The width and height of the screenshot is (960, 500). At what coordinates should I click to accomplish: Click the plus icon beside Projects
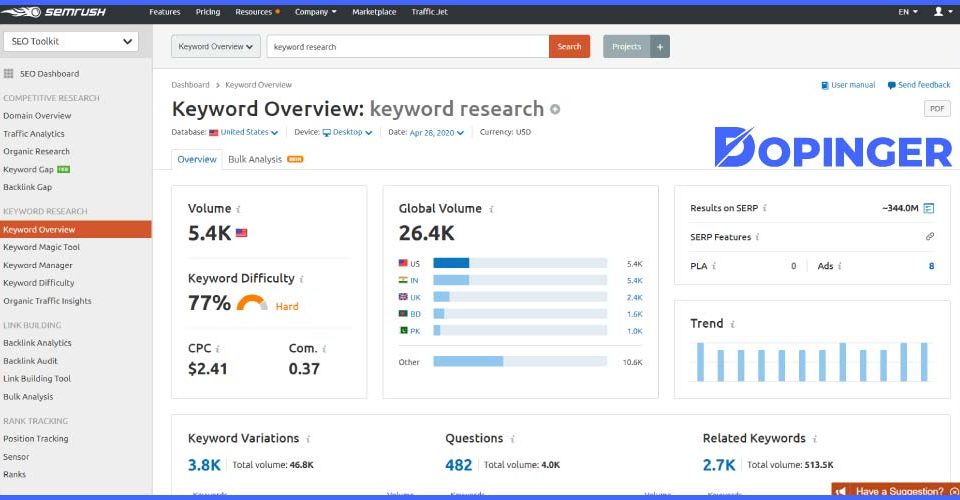click(660, 47)
